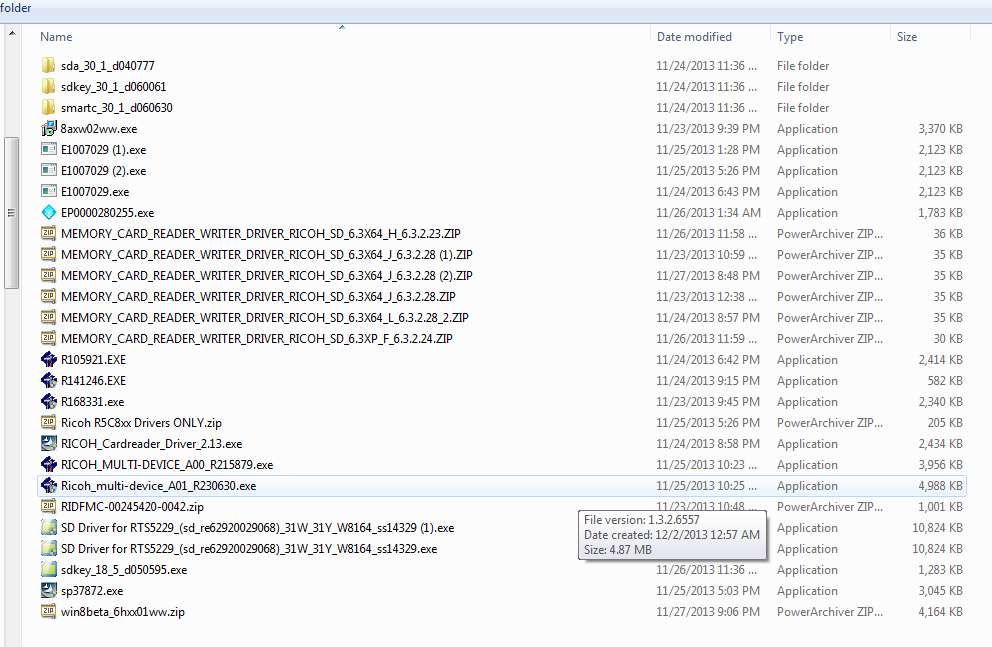Click the EP0000280255.exe diamond icon

49,213
